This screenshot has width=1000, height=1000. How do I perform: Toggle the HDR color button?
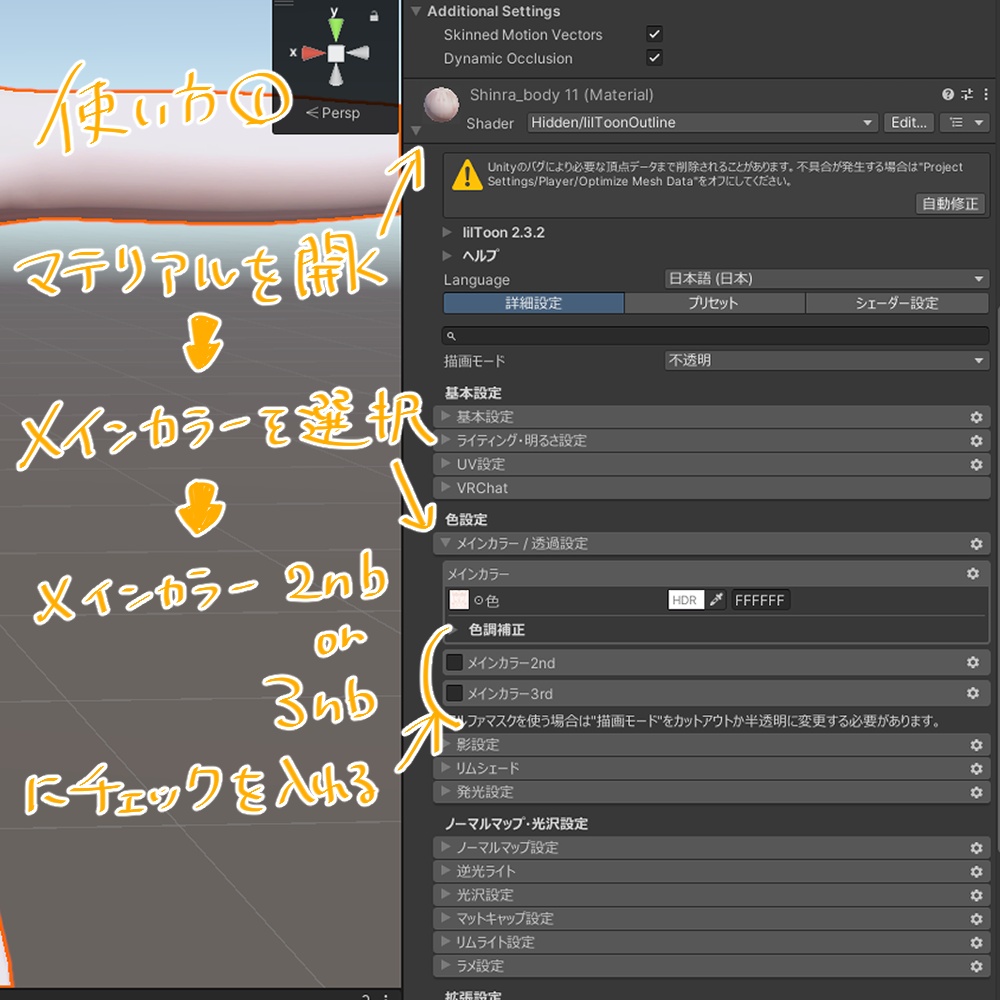click(x=686, y=599)
